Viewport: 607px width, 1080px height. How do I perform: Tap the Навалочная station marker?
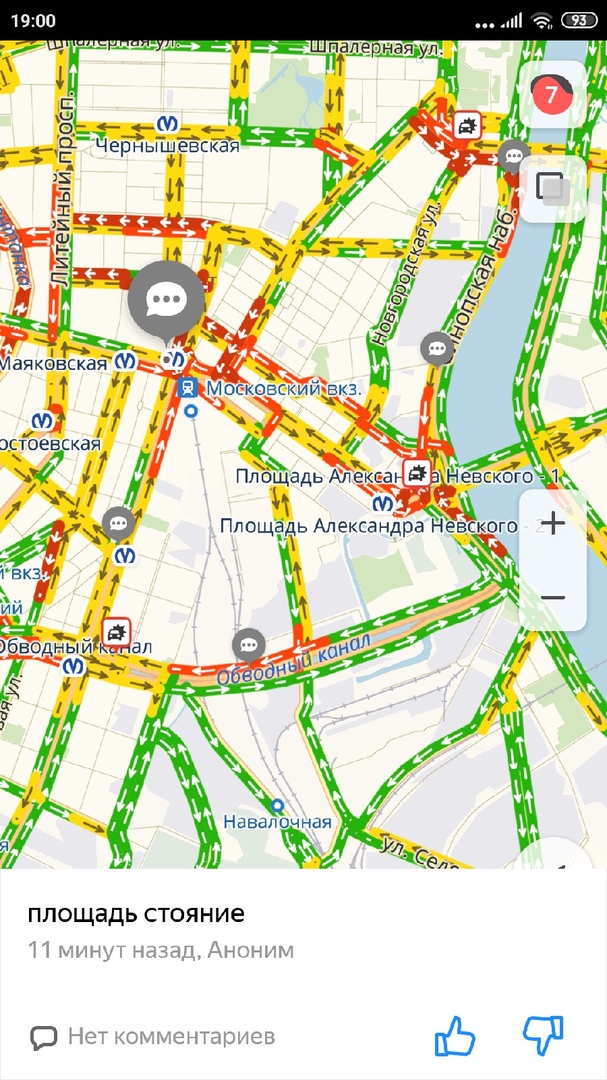[x=278, y=804]
